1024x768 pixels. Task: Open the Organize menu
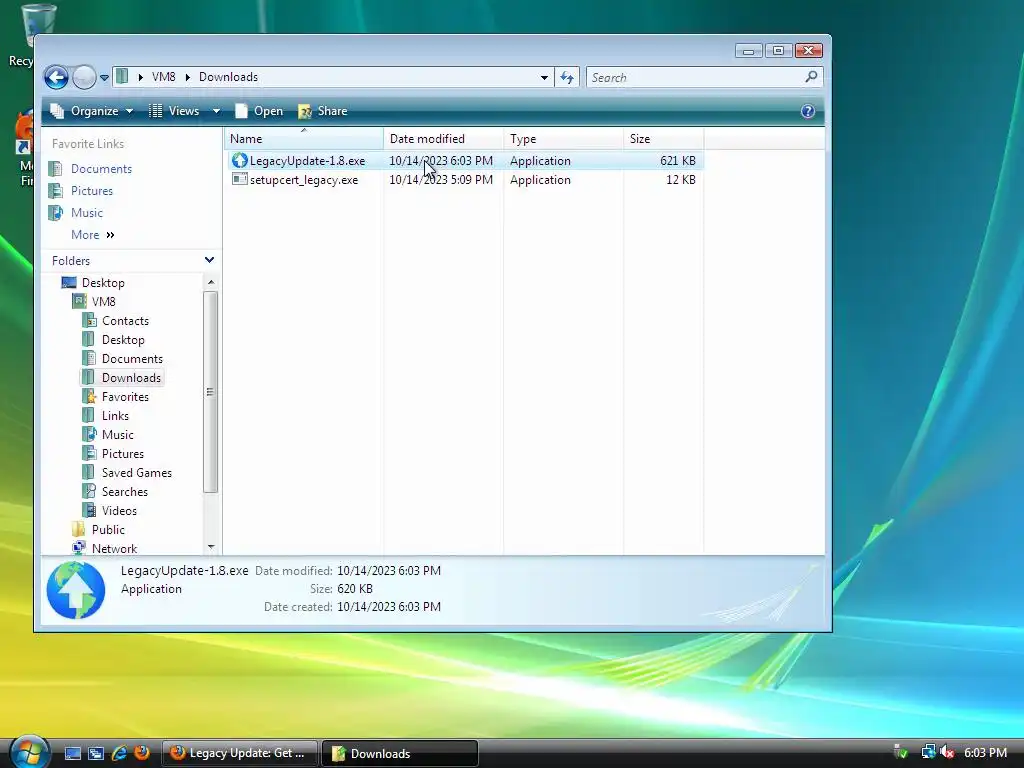(x=92, y=111)
